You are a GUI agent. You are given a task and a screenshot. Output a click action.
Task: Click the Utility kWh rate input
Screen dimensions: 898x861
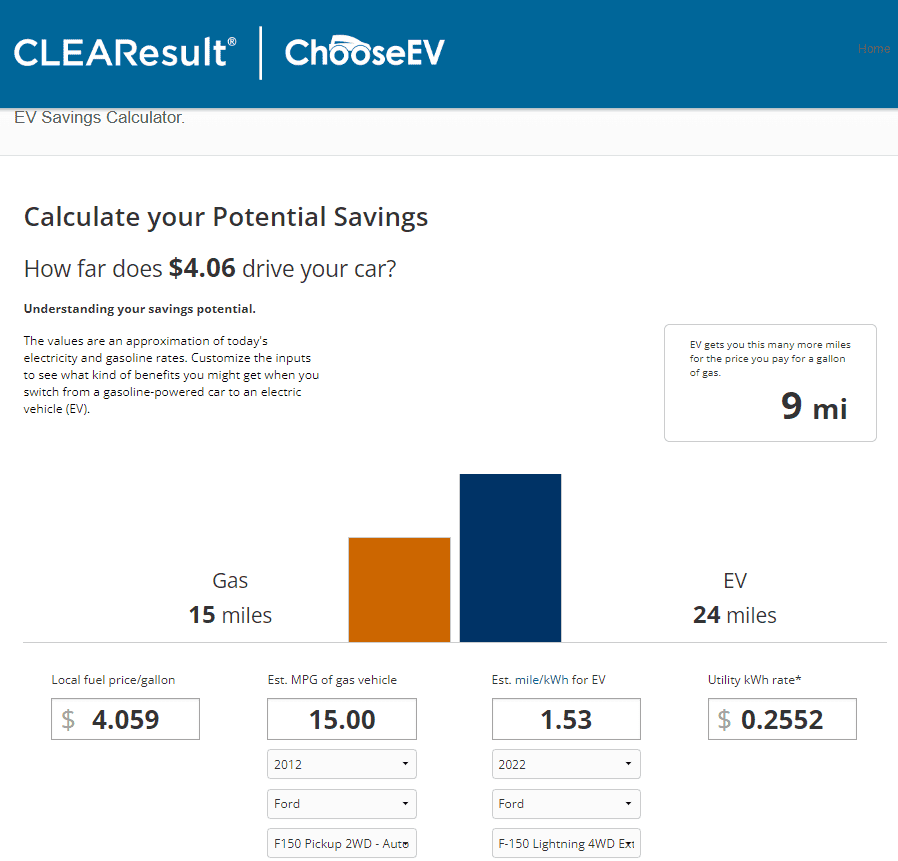coord(782,719)
